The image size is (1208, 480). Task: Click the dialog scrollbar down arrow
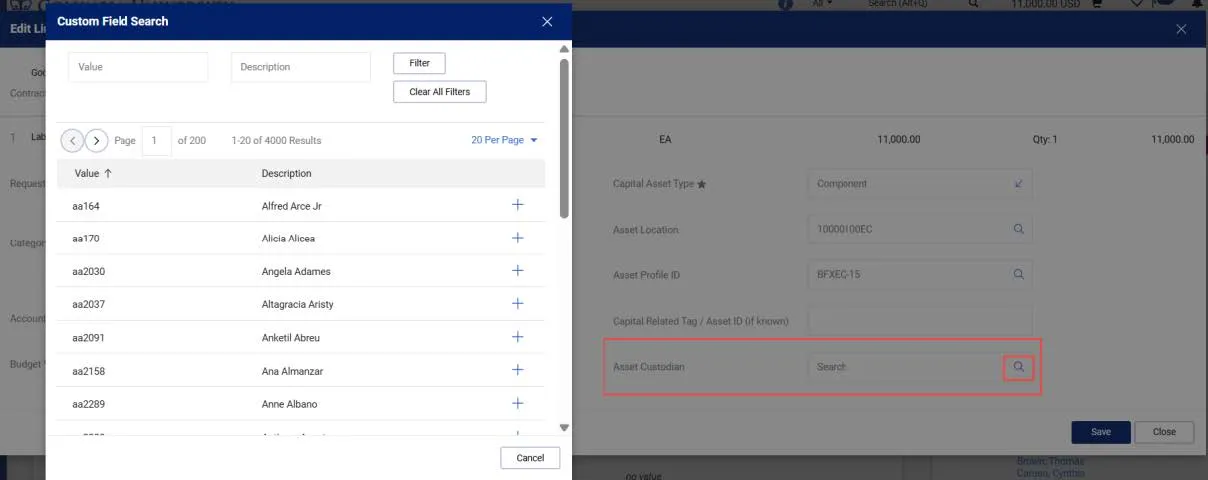click(564, 428)
